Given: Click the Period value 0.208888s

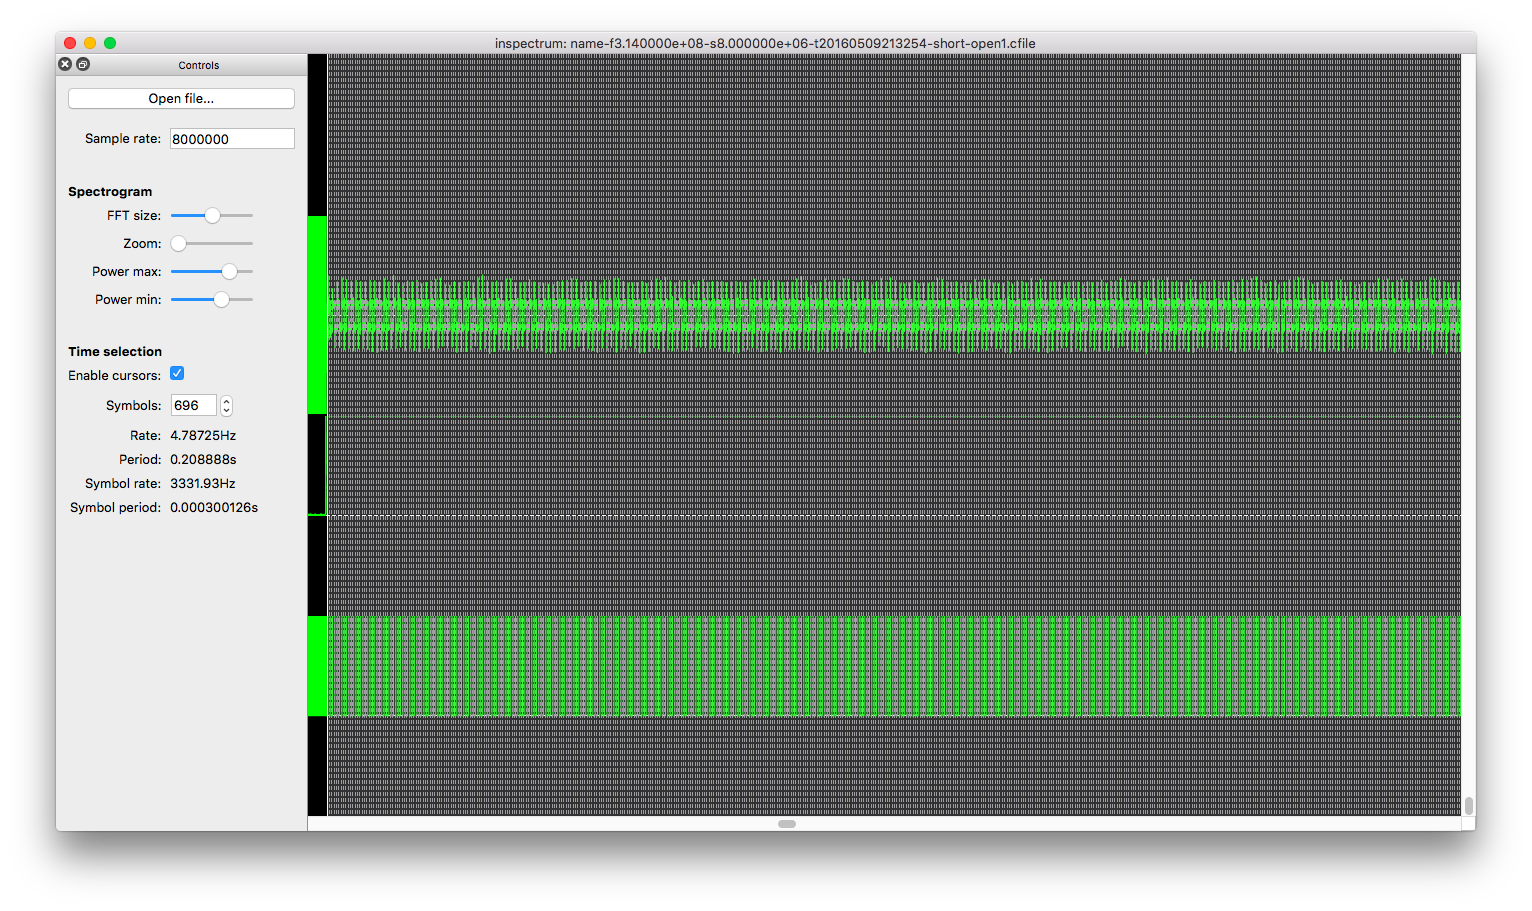Looking at the screenshot, I should tap(203, 459).
